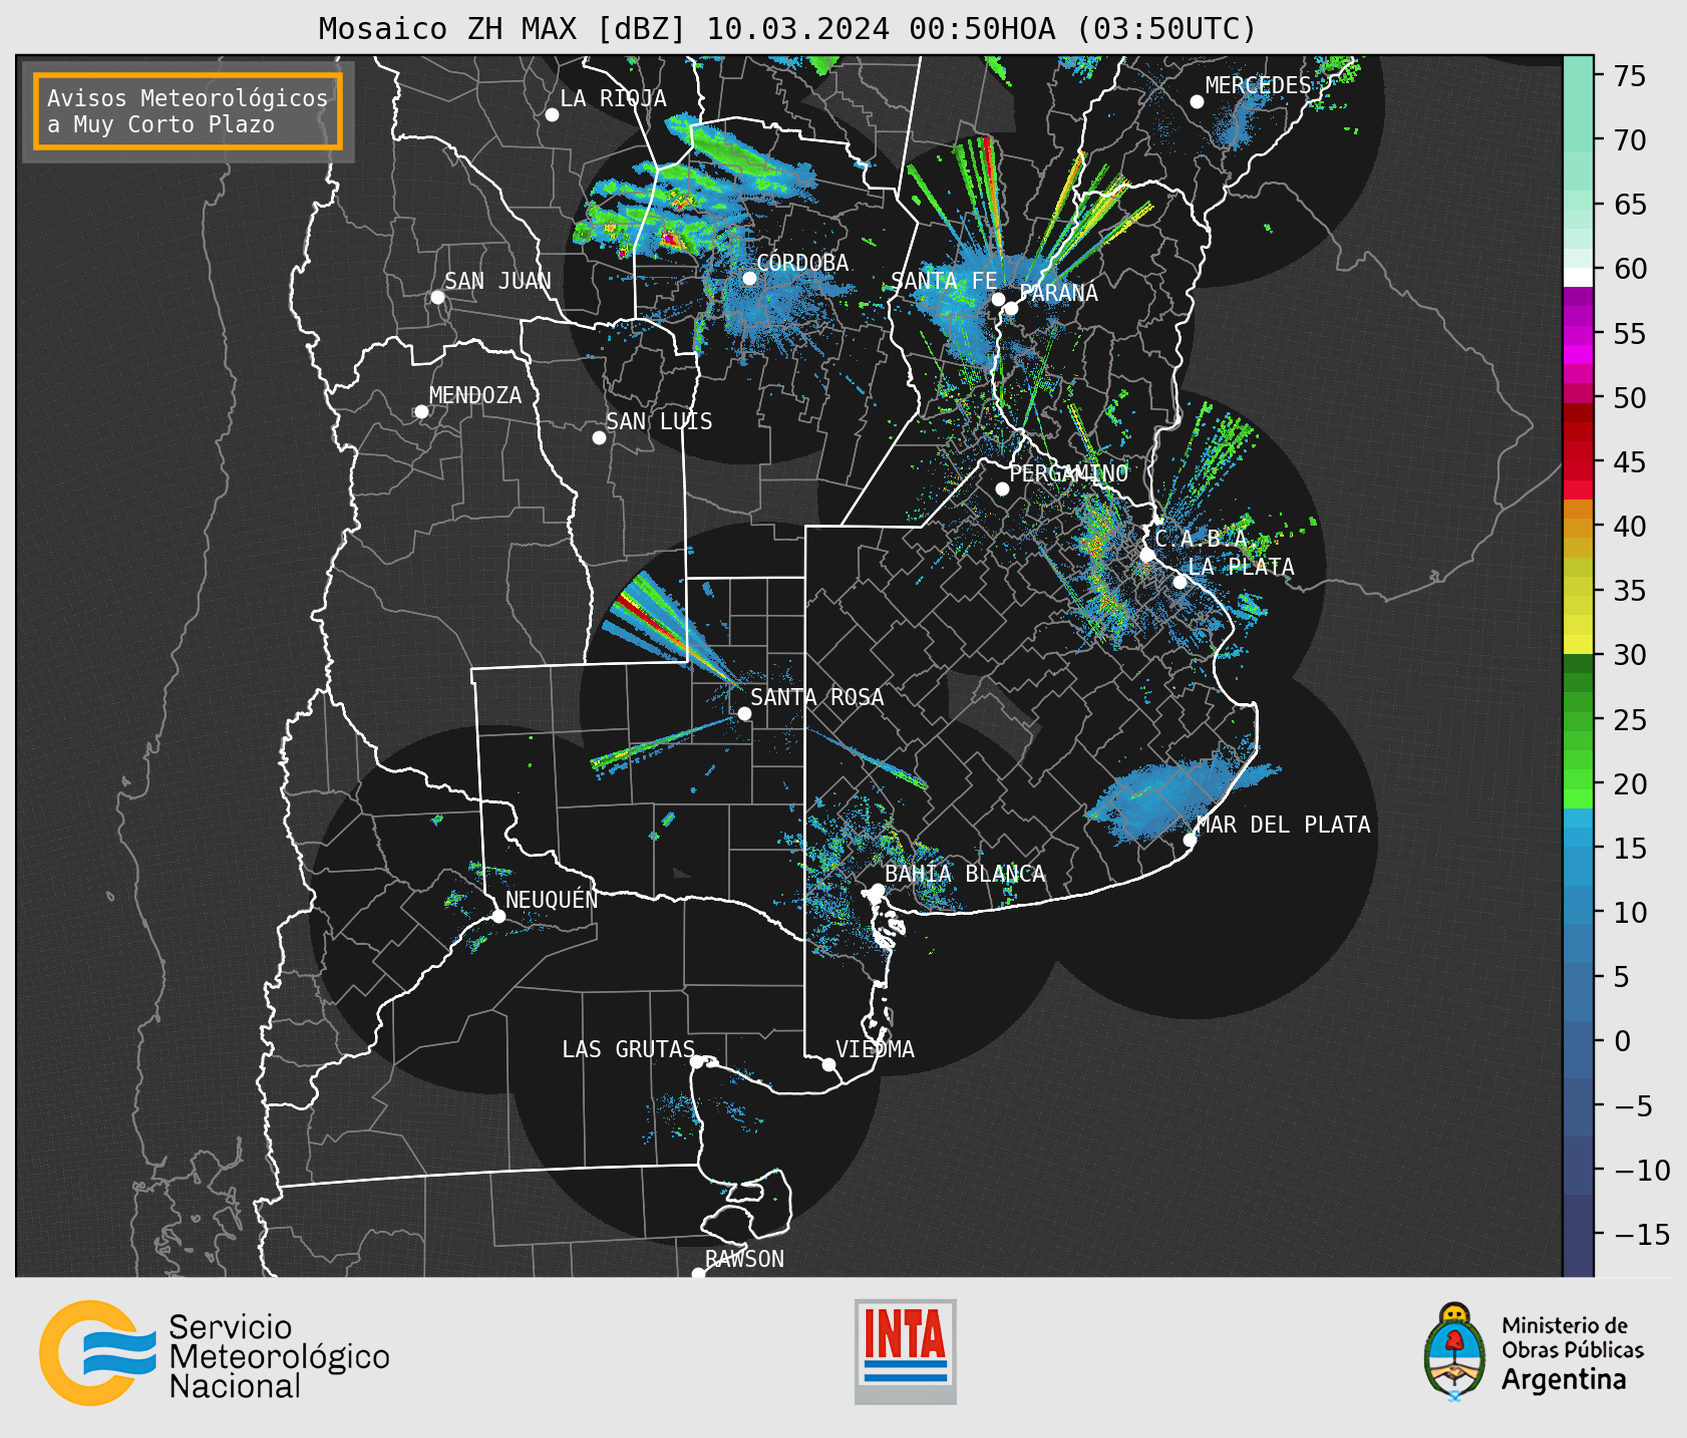Click the MERCEDES label text
1687x1438 pixels.
(1258, 86)
